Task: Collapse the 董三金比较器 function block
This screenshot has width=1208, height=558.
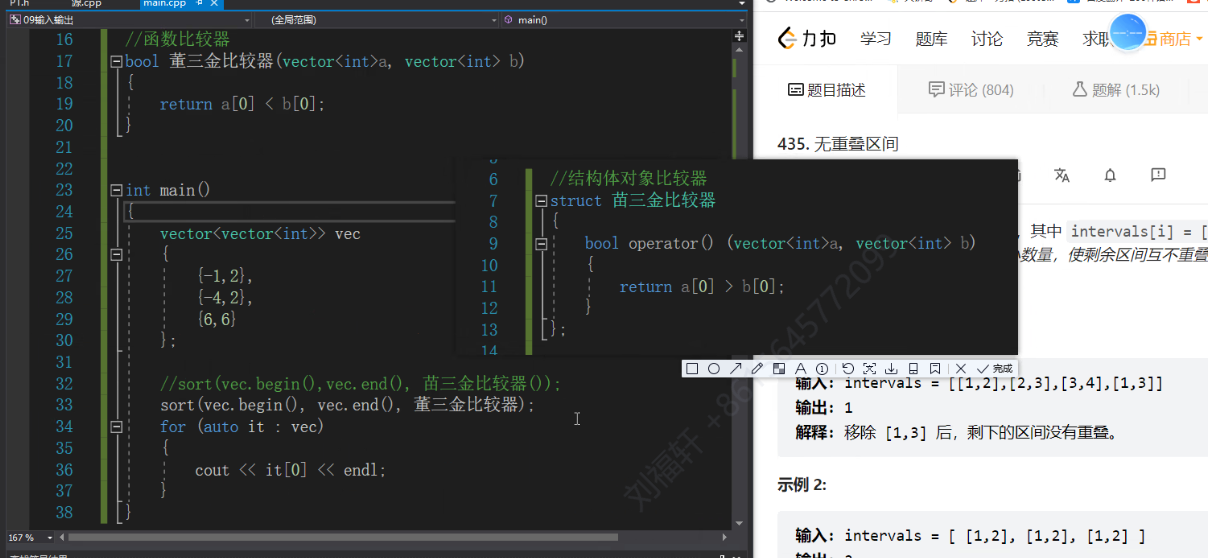Action: pyautogui.click(x=116, y=62)
